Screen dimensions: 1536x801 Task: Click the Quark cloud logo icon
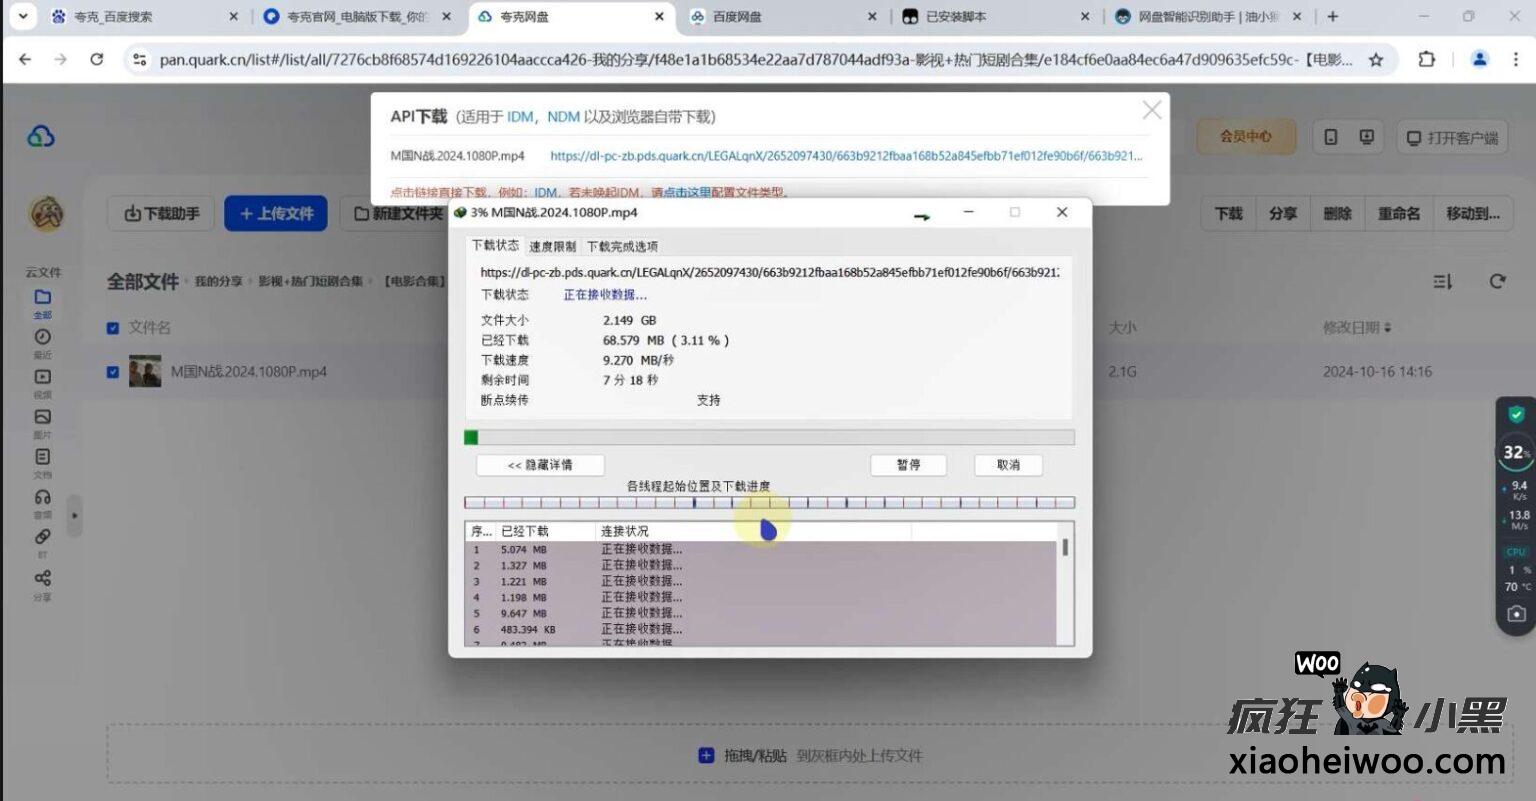[x=41, y=136]
